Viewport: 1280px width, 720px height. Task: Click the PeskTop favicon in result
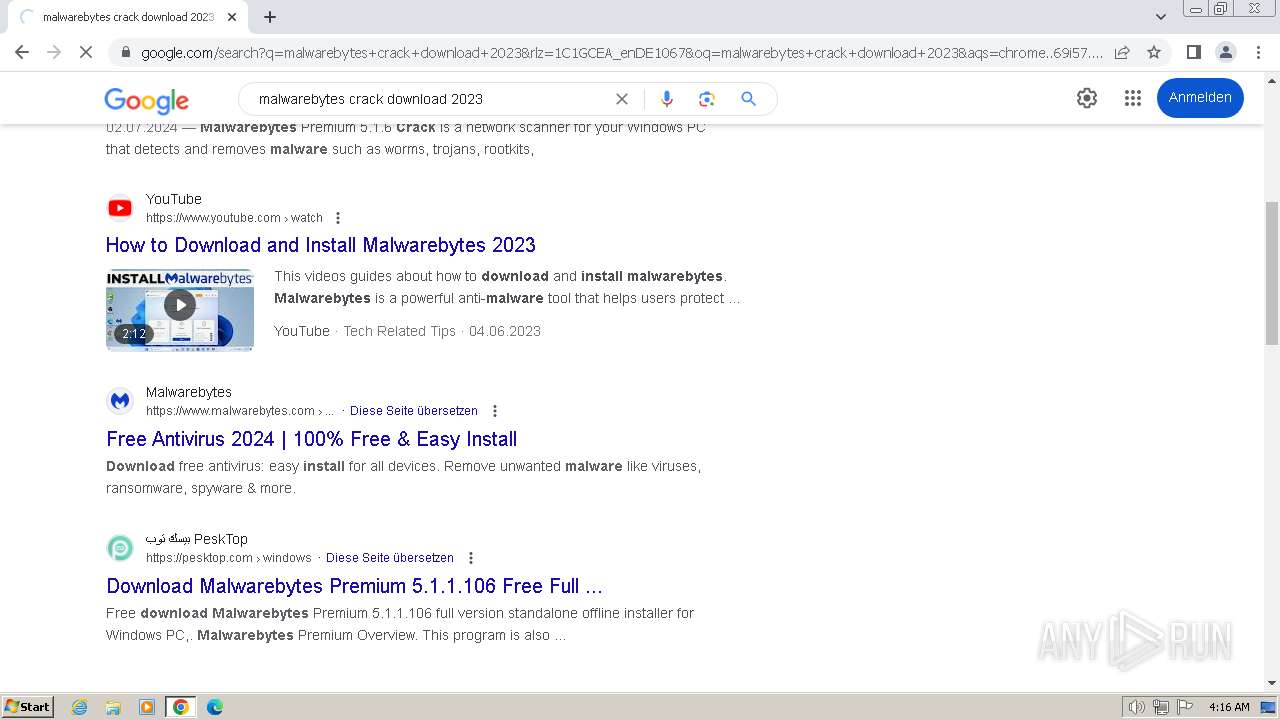click(120, 548)
